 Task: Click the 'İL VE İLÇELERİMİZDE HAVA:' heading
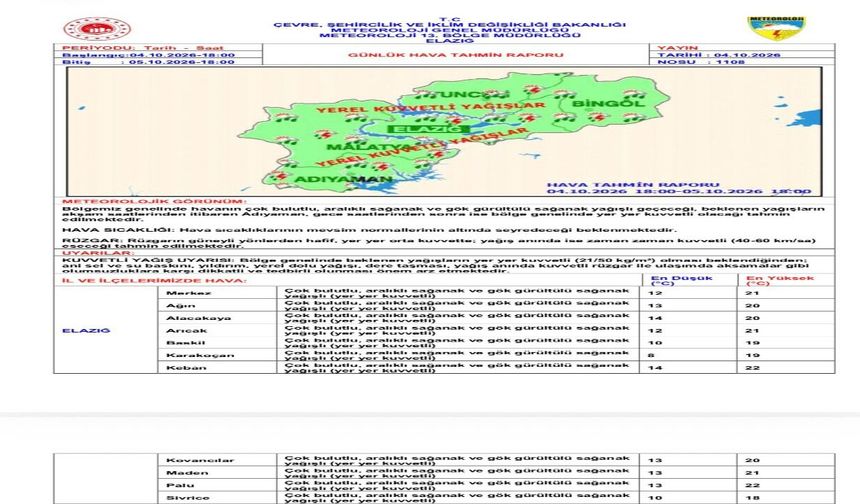click(x=154, y=281)
